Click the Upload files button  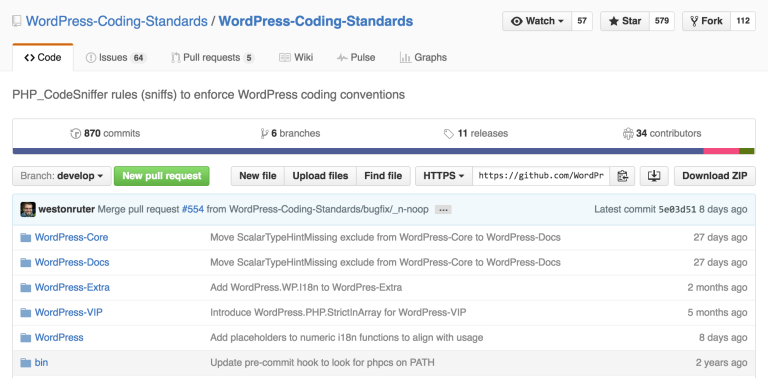pos(320,176)
